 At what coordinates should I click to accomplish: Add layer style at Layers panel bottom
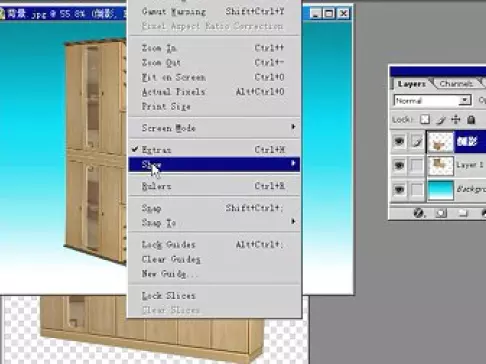pyautogui.click(x=419, y=213)
